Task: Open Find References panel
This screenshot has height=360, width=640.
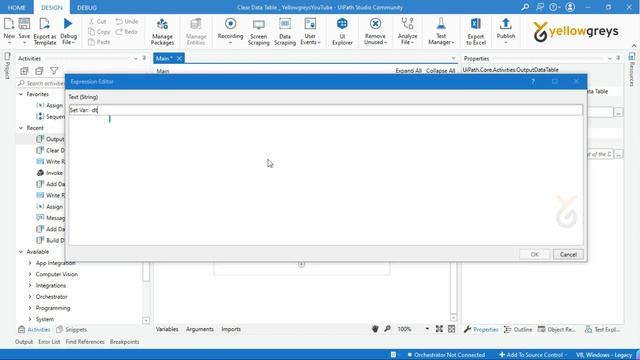Action: pyautogui.click(x=85, y=342)
